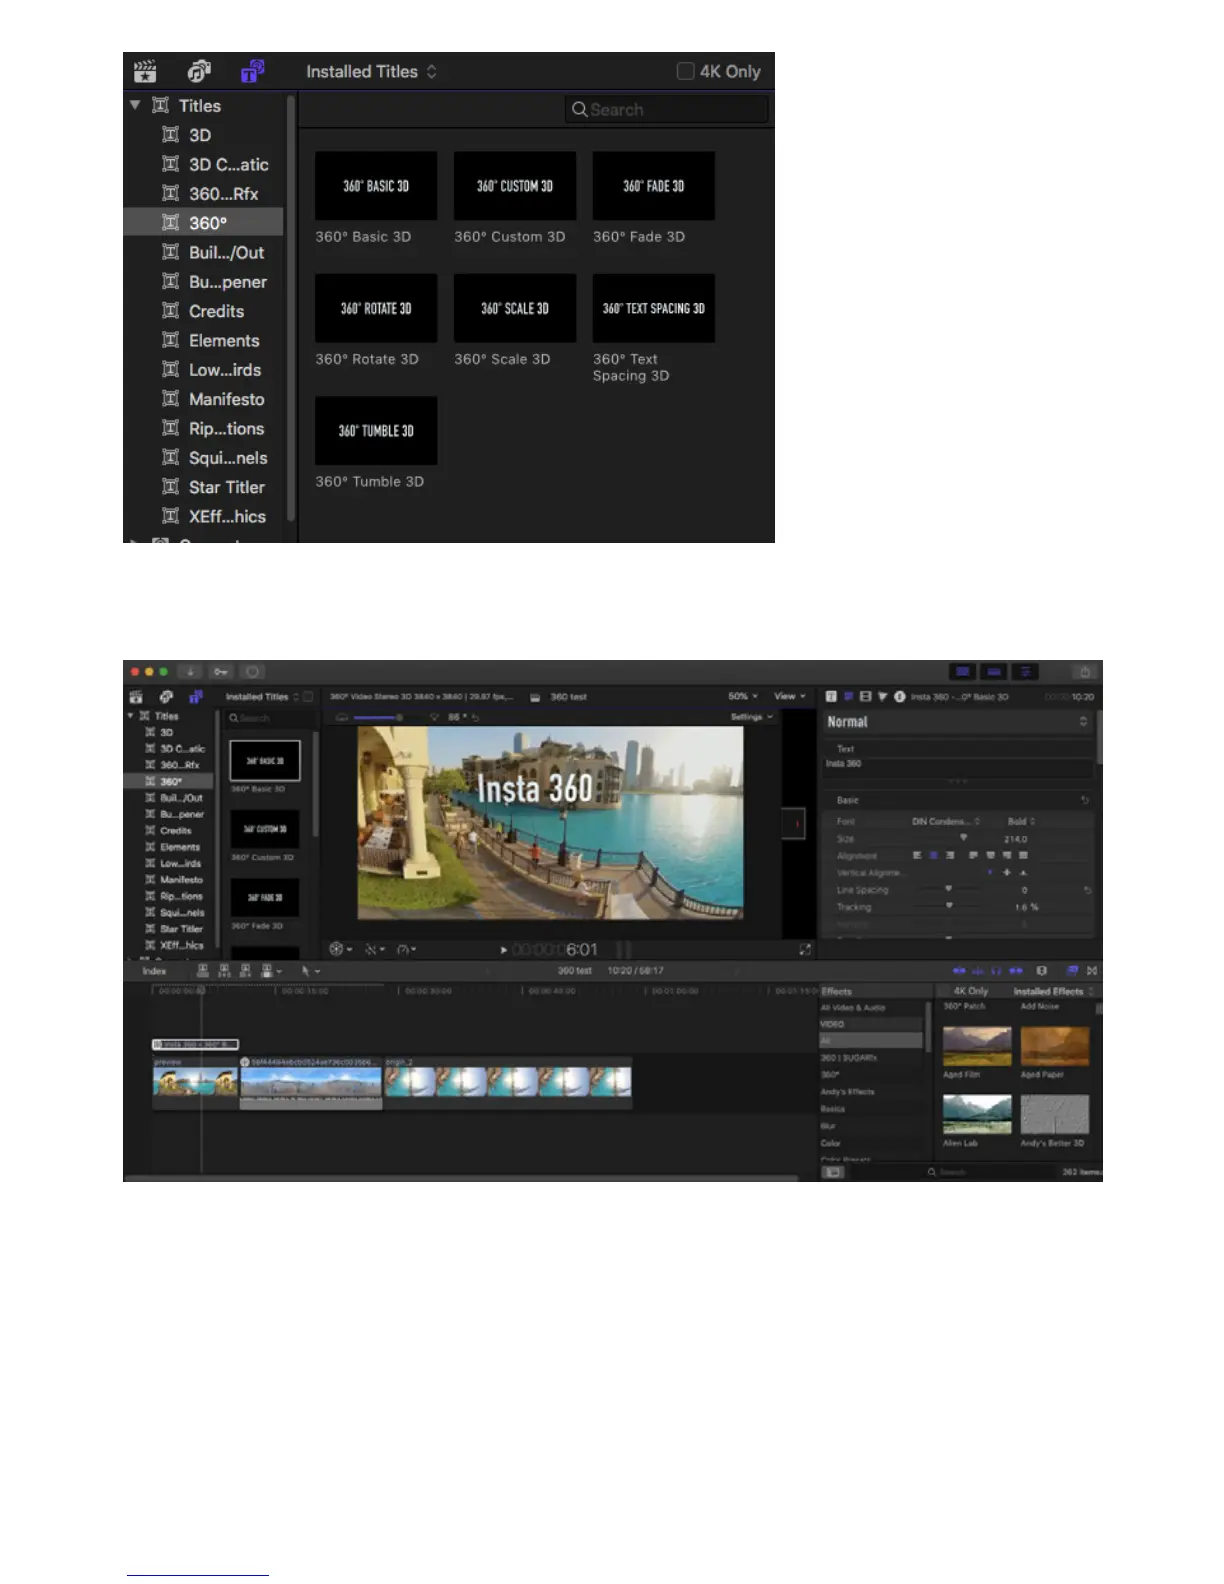Pick the 360° Fade 3D title thumbnail in top panel

[654, 186]
